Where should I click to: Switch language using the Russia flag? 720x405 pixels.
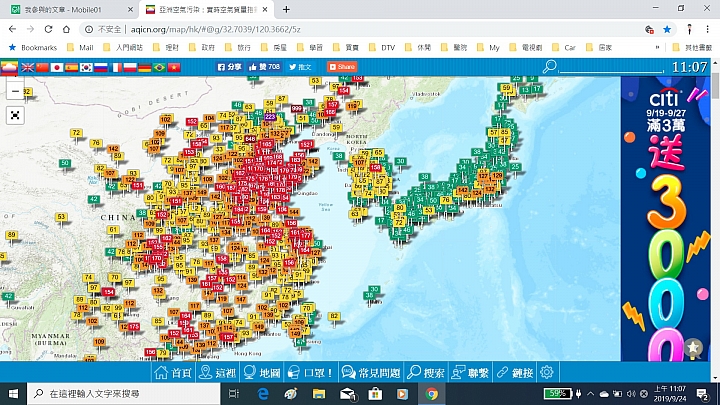[101, 68]
